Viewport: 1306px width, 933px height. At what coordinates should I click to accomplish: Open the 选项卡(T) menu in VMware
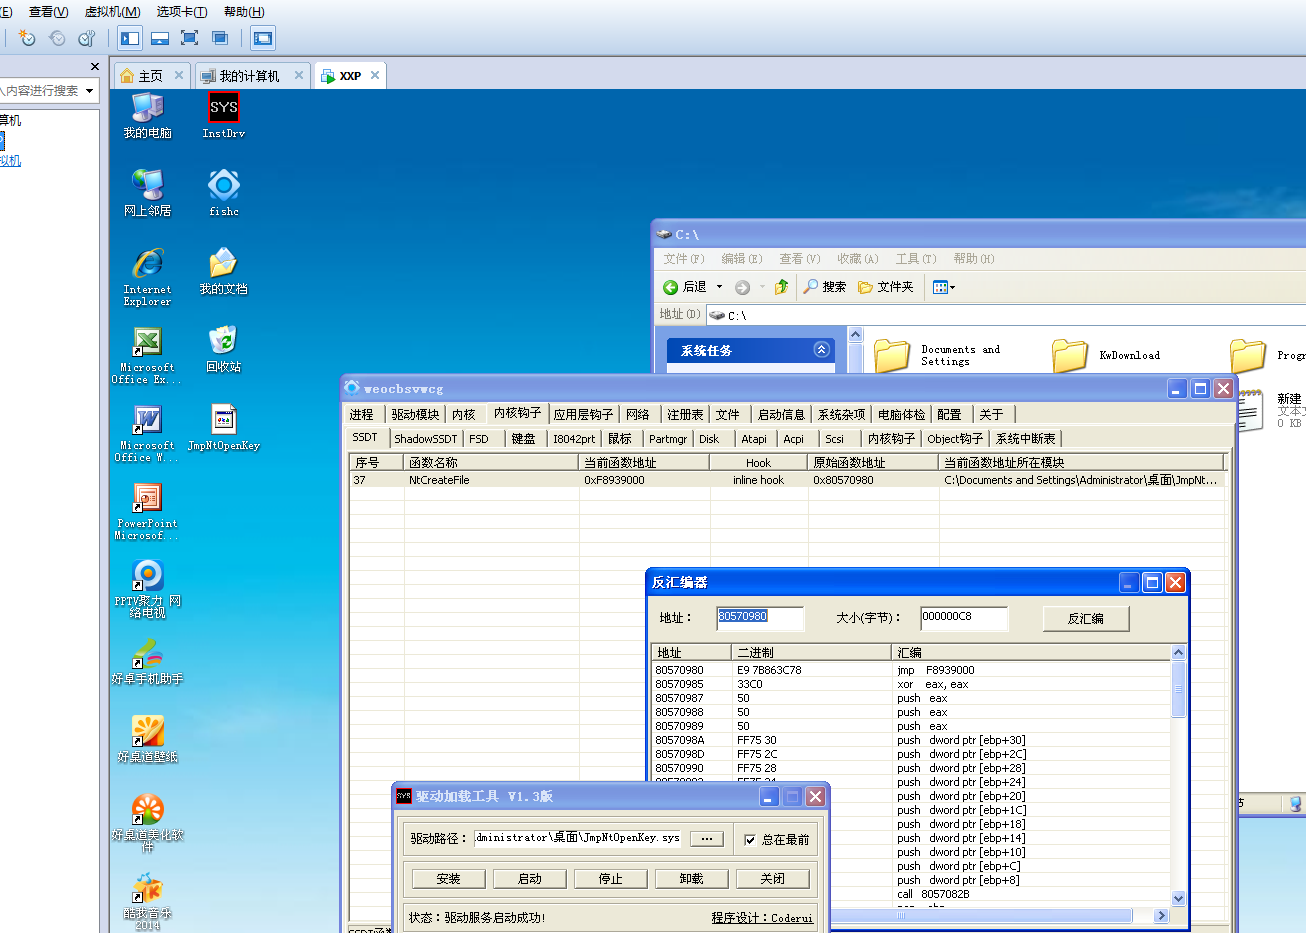[182, 12]
